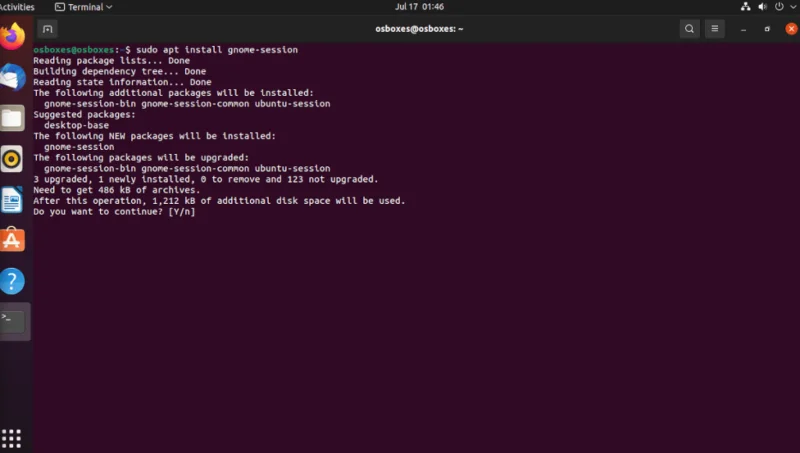Open the Activities overview
Screen dimensions: 800x453
[17, 7]
